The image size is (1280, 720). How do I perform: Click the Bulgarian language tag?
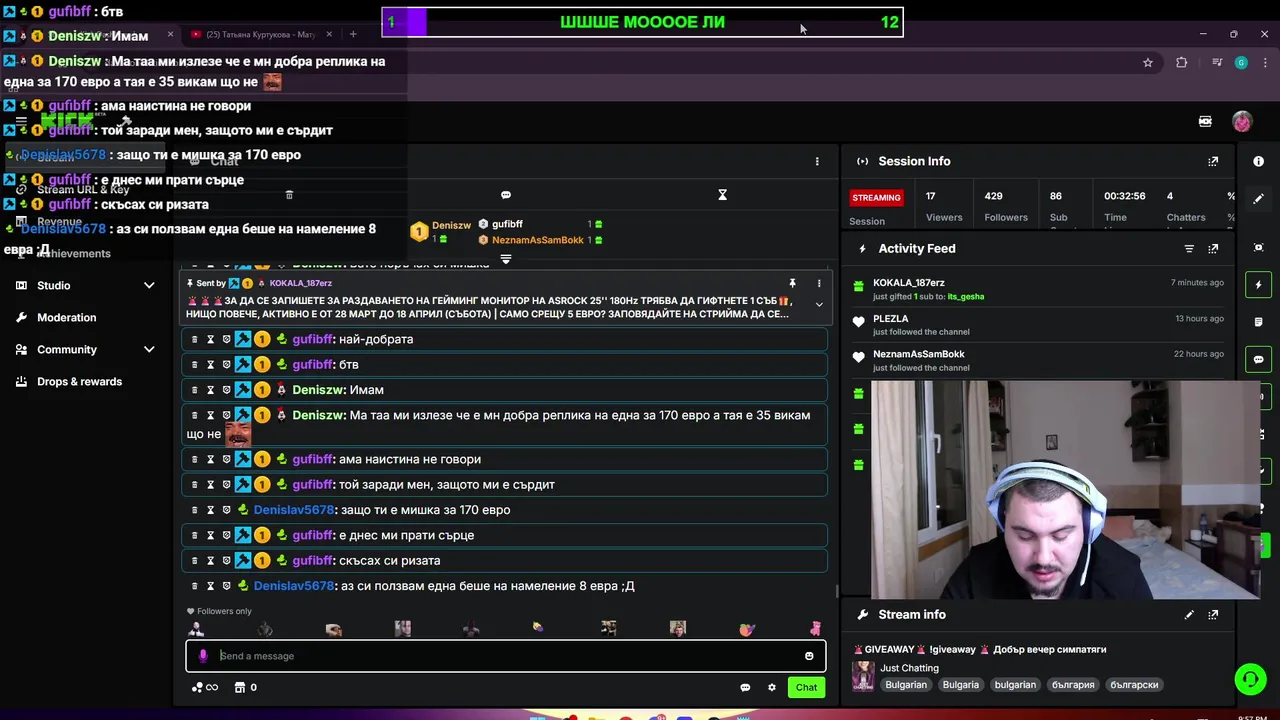click(906, 685)
